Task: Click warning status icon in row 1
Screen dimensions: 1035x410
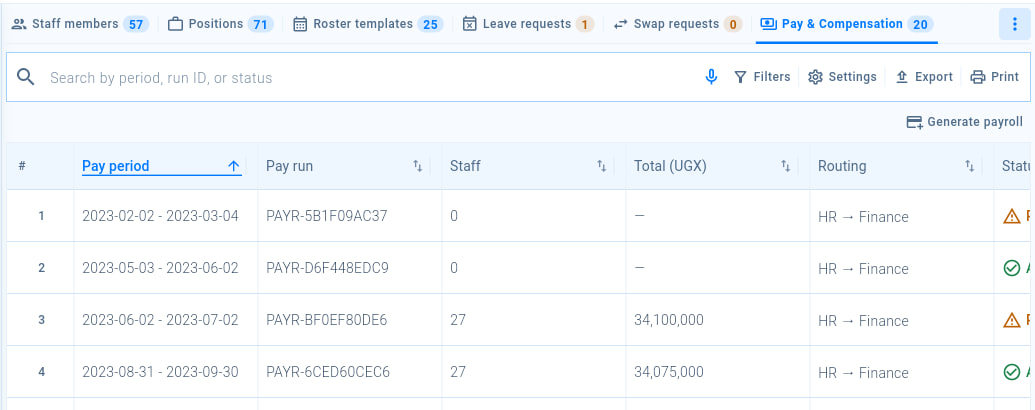Action: tap(1011, 216)
